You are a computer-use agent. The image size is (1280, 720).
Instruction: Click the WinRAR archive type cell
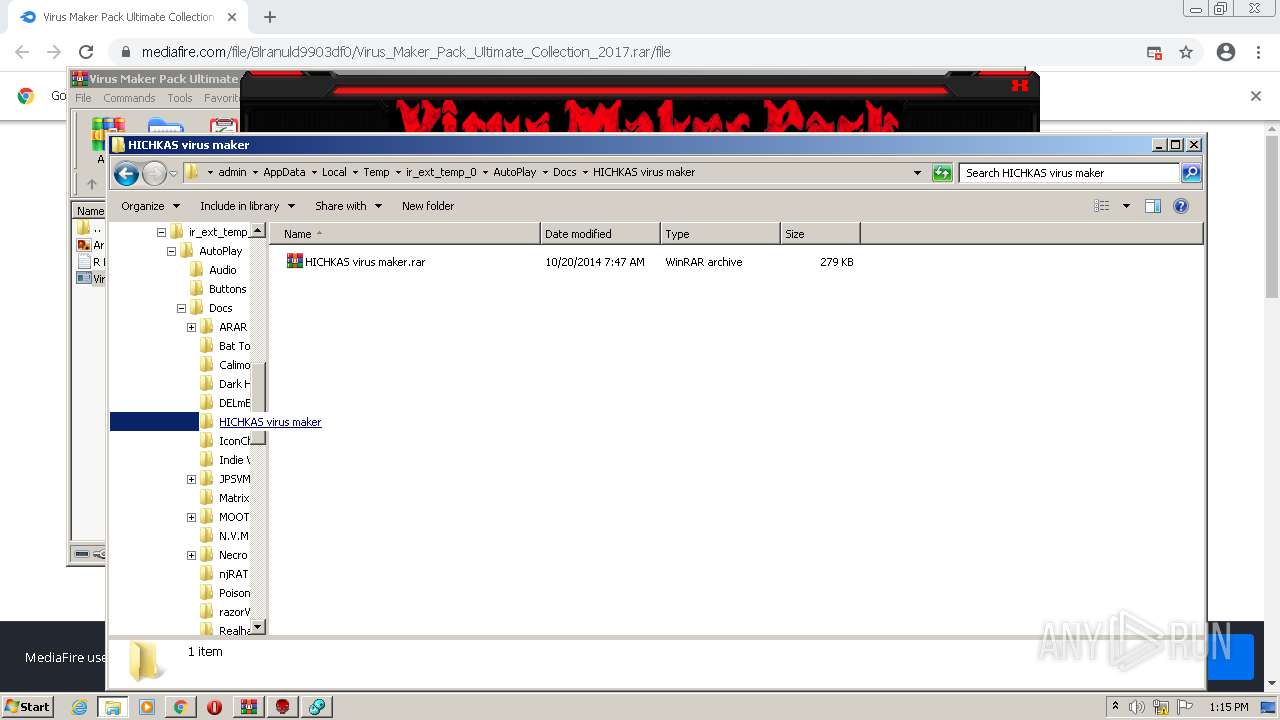pos(704,262)
